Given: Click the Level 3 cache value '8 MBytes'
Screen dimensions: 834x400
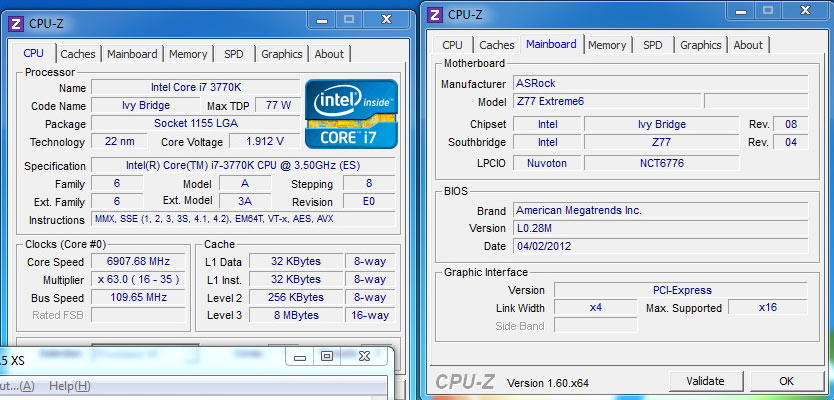Looking at the screenshot, I should tap(296, 315).
